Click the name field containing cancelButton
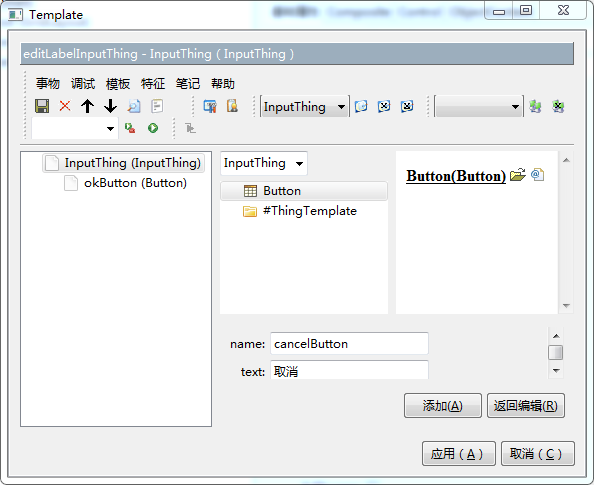The width and height of the screenshot is (594, 485). [349, 344]
